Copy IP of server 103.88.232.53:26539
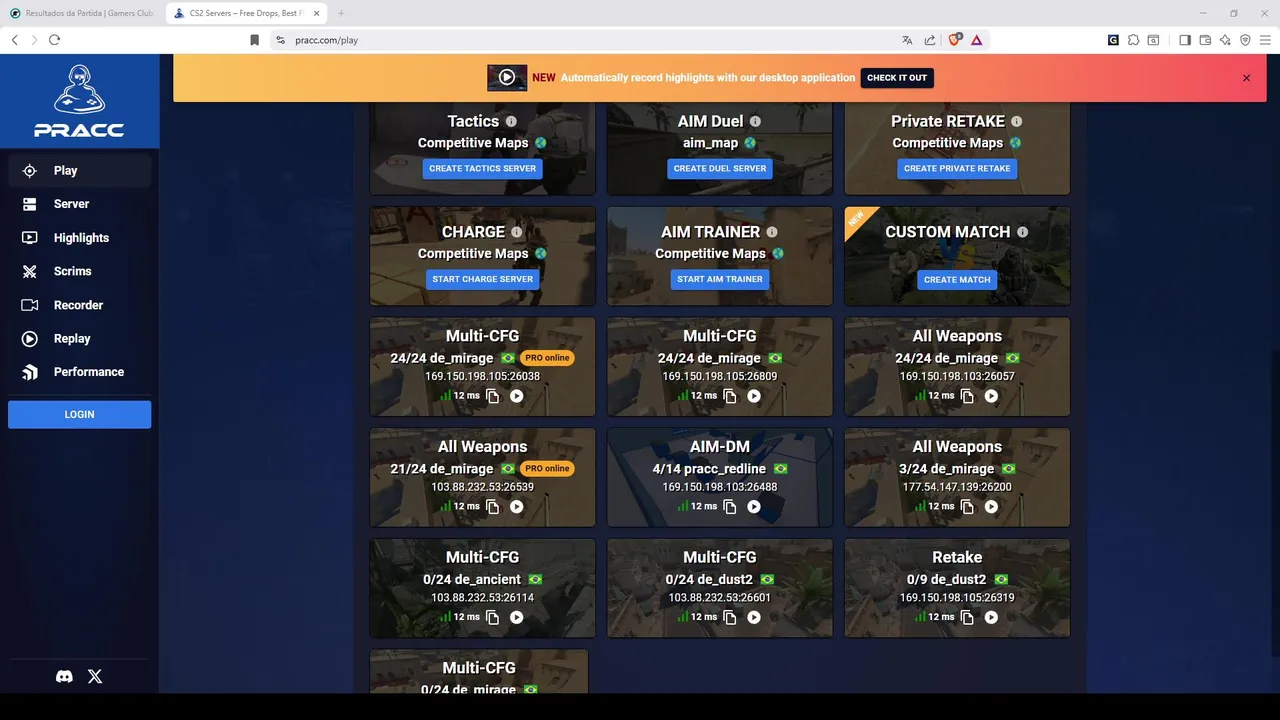 pyautogui.click(x=493, y=507)
